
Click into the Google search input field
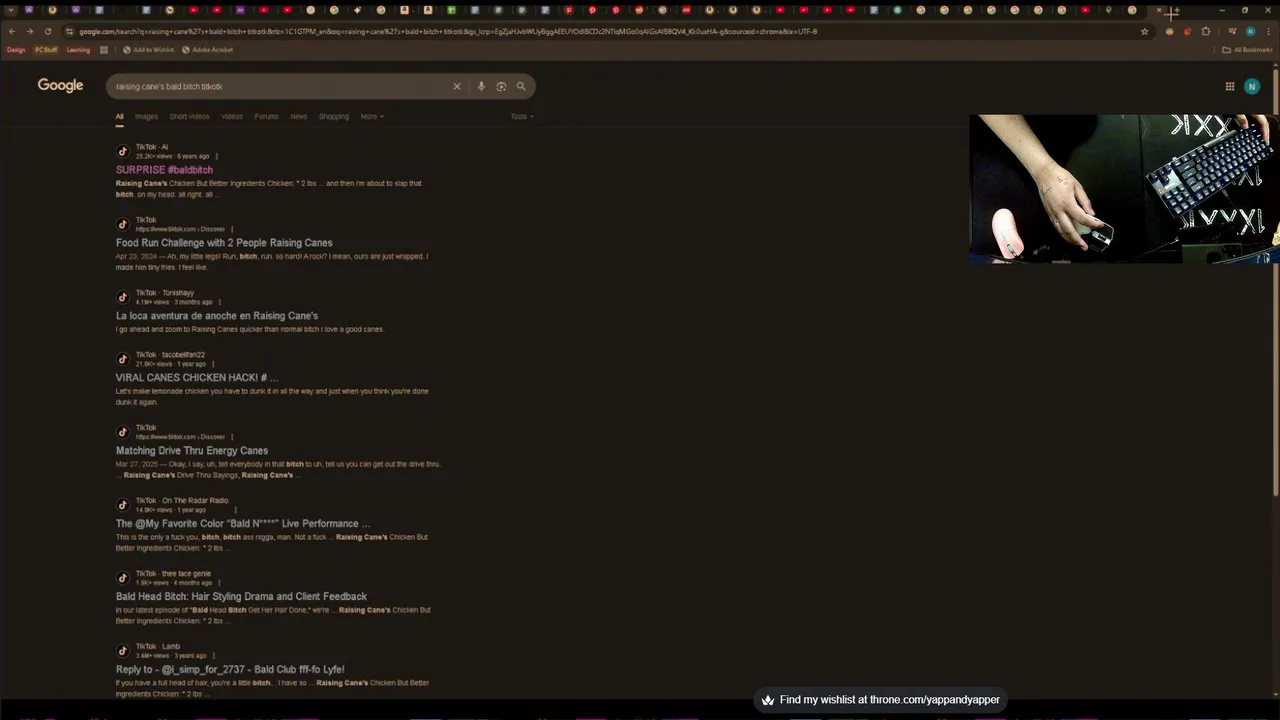tap(280, 86)
